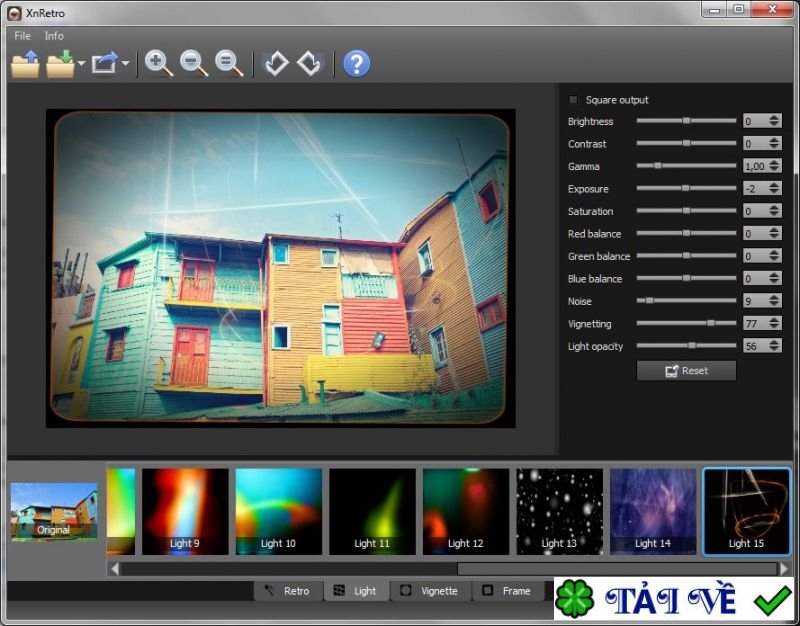
Task: Click the zoom out magnifier icon
Action: point(193,64)
